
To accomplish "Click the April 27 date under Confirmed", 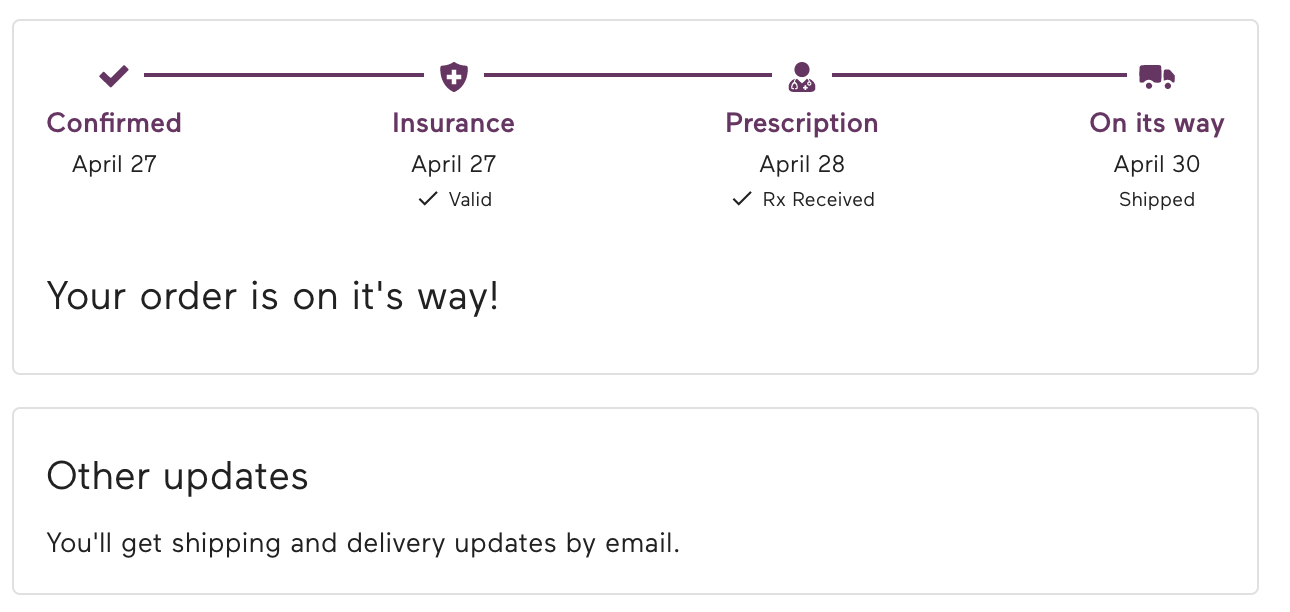I will click(114, 164).
